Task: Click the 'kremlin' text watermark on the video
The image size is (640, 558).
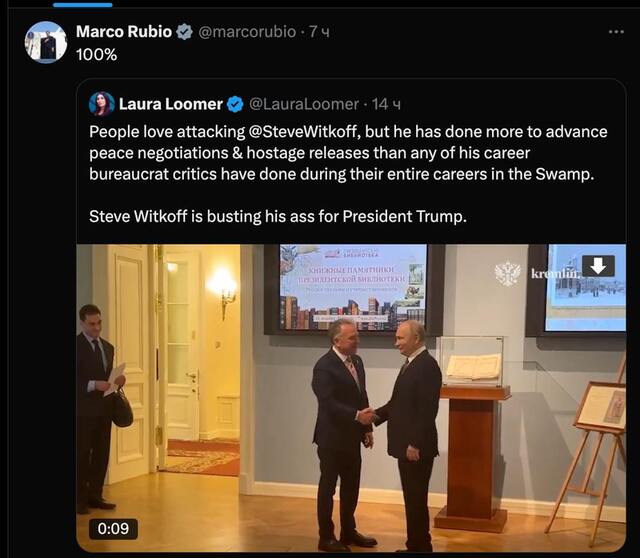Action: (x=553, y=273)
